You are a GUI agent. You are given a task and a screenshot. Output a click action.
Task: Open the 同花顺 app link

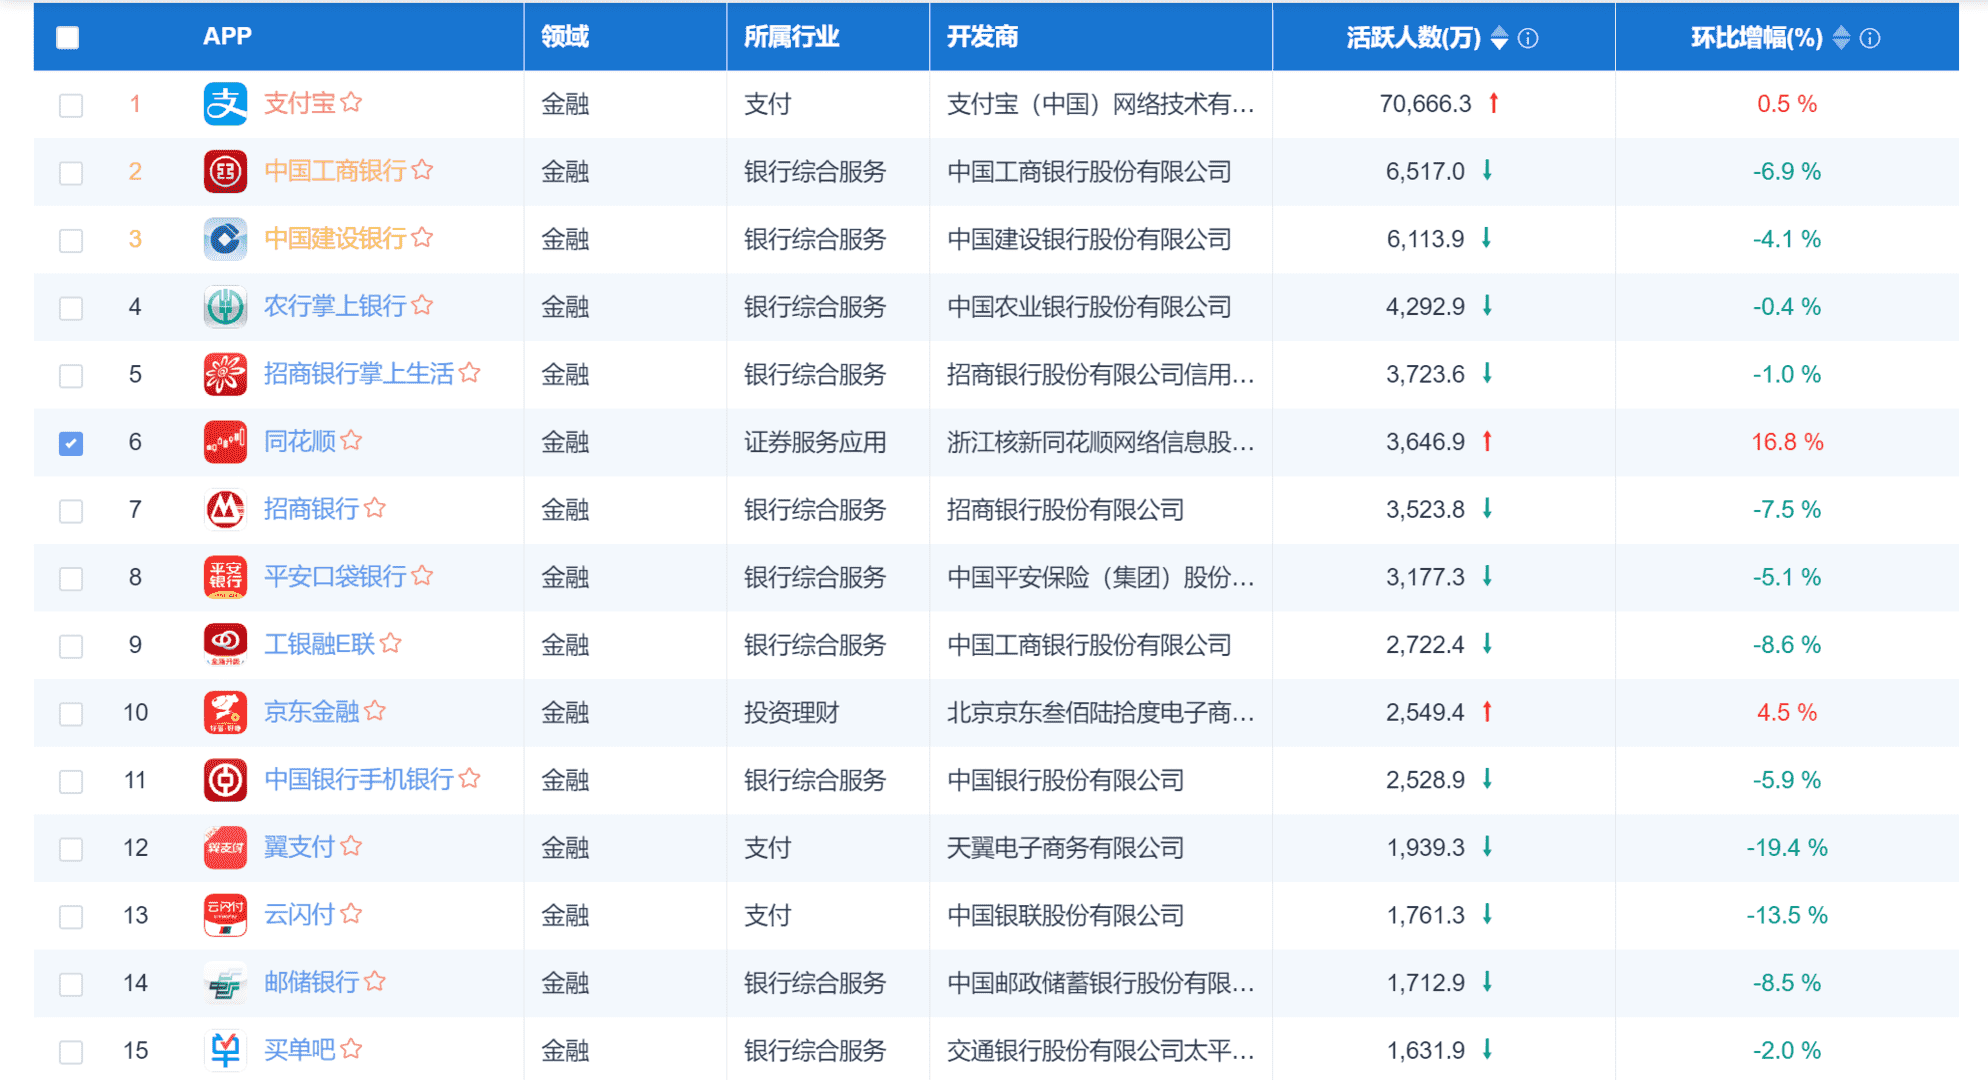pos(300,441)
